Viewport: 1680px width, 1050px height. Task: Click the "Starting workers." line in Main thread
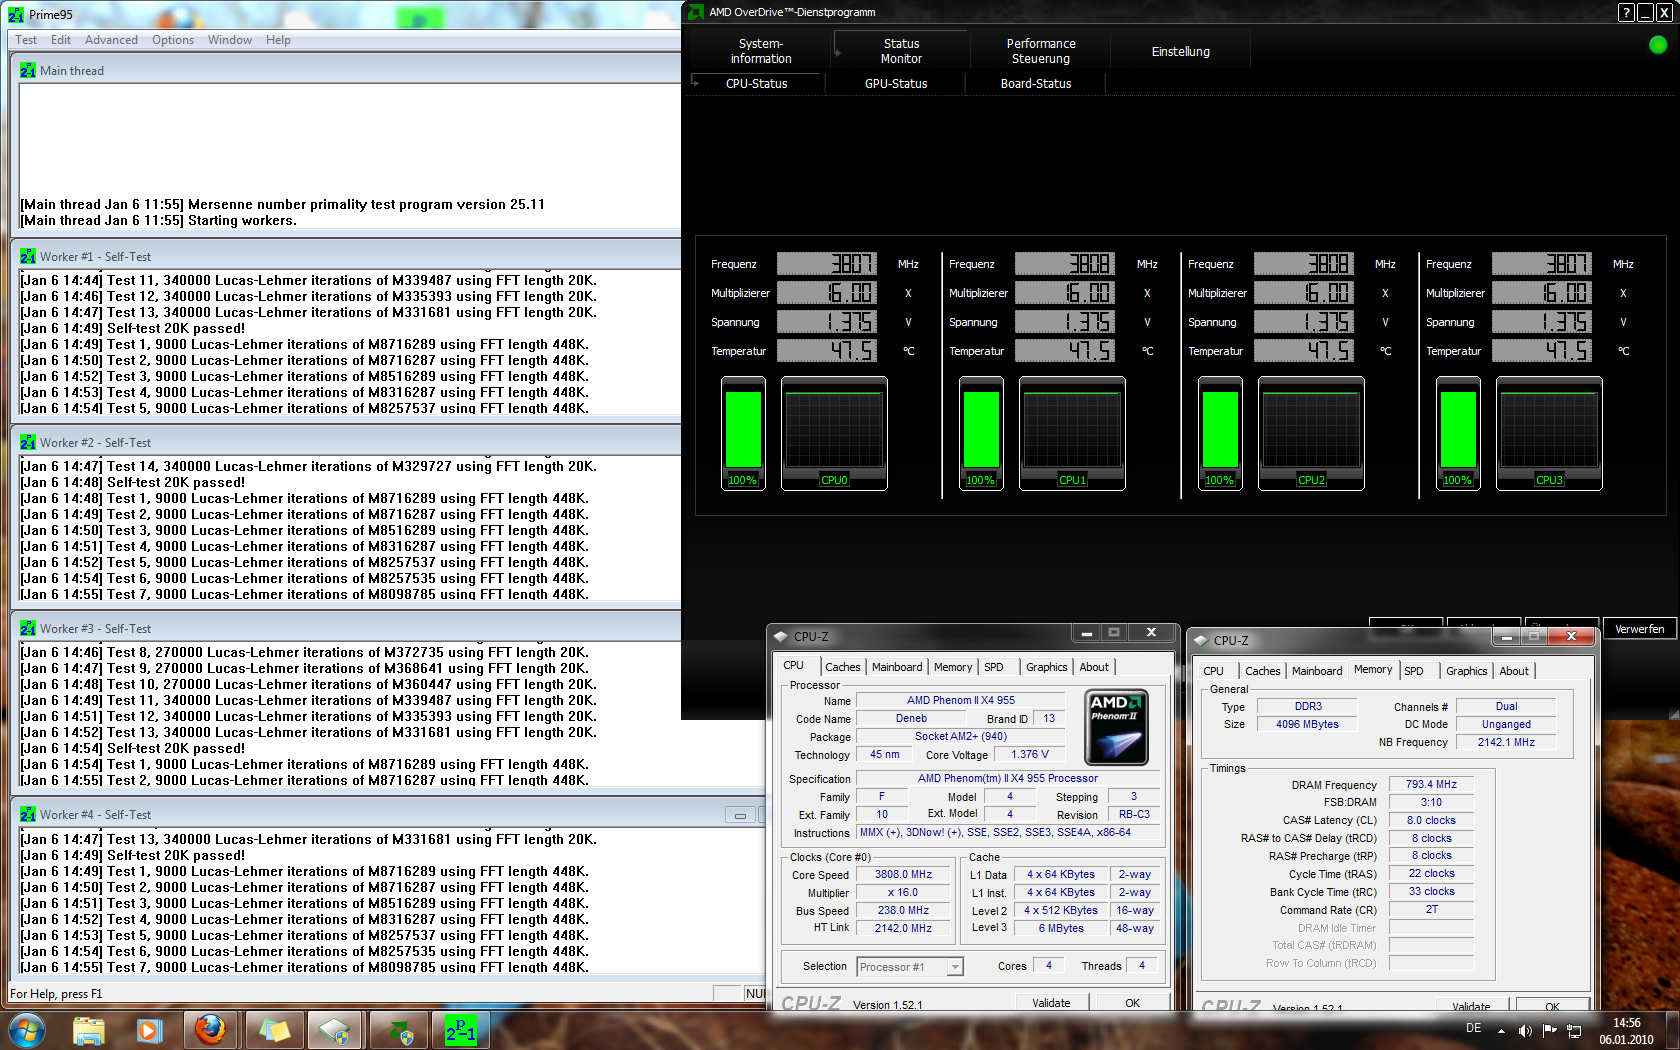click(x=159, y=221)
